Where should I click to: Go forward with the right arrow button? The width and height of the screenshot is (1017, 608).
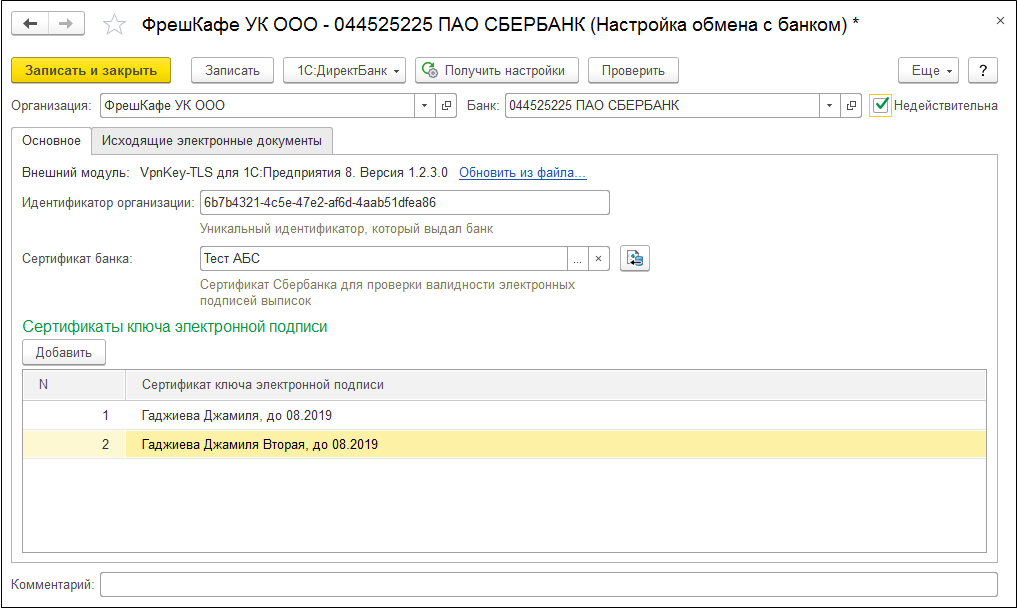[66, 24]
